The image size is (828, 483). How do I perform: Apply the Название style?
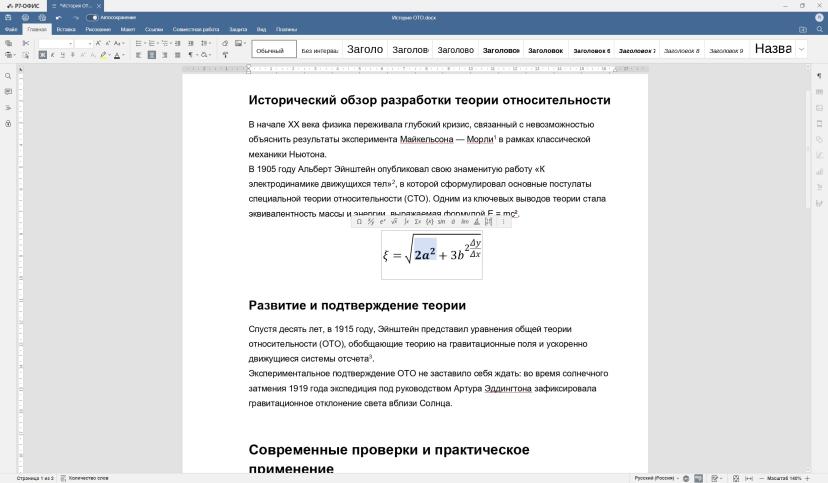point(772,49)
